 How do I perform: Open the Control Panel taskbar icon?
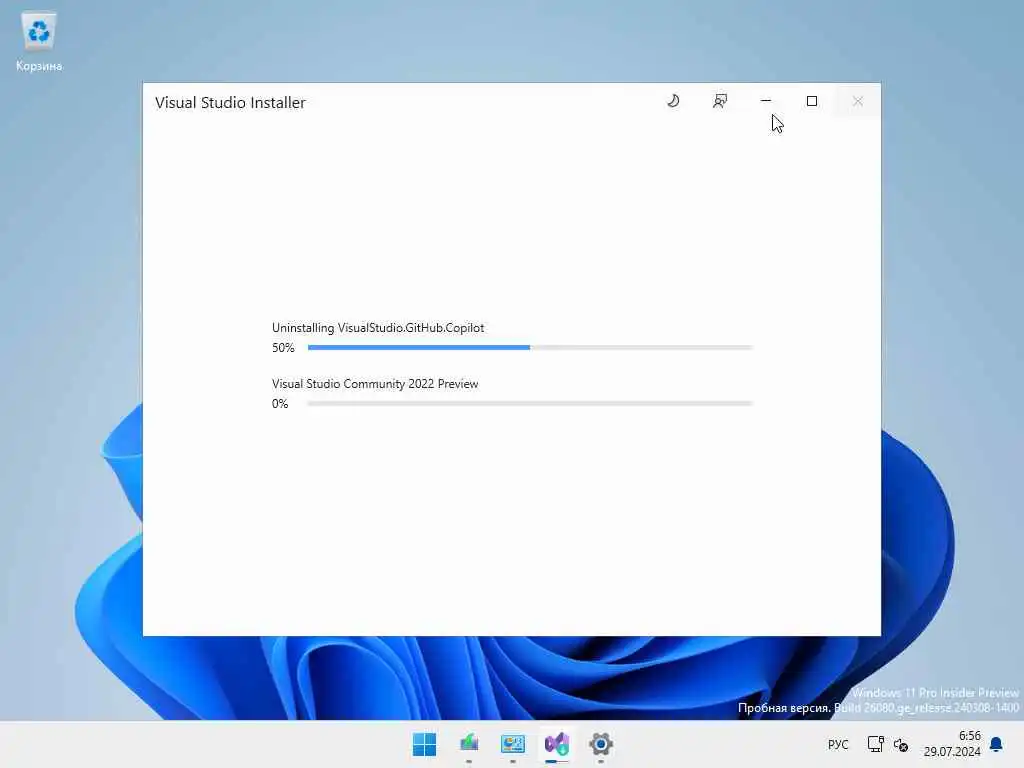pyautogui.click(x=513, y=744)
